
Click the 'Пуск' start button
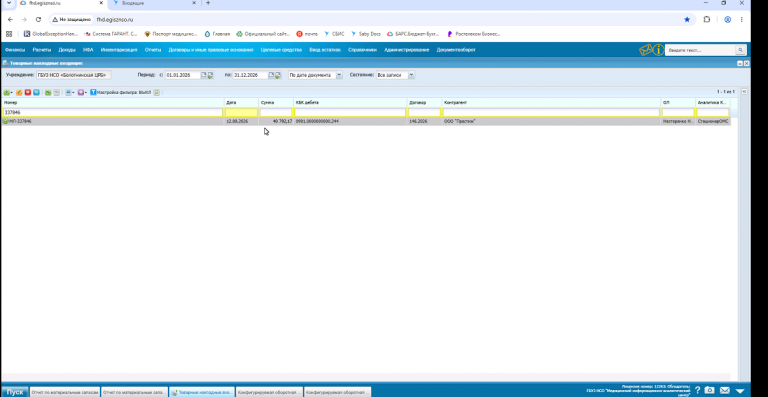[15, 392]
